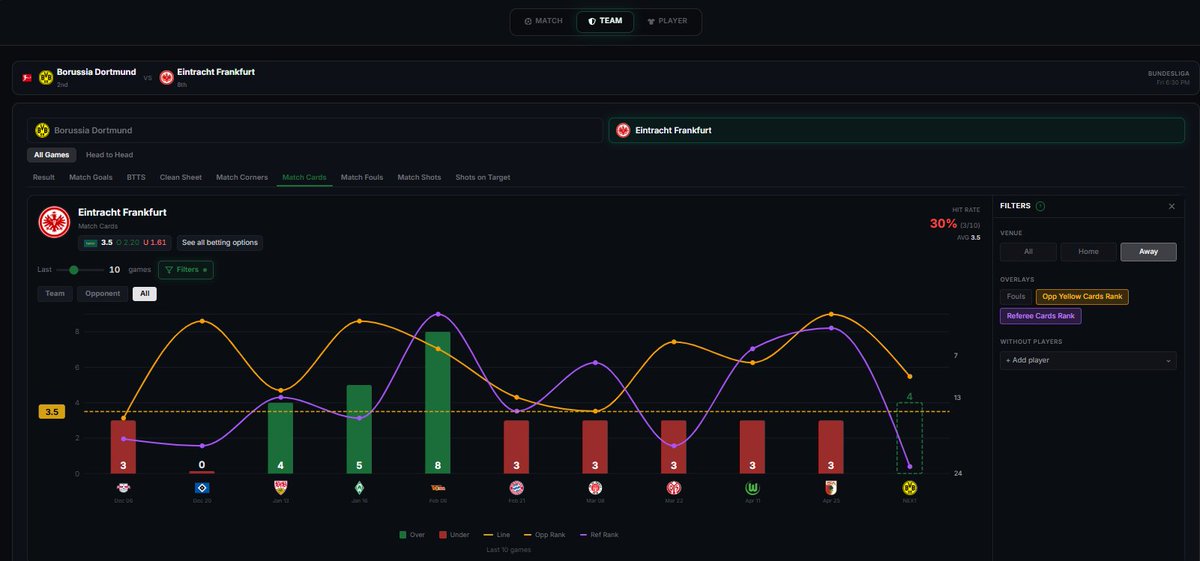This screenshot has height=561, width=1200.
Task: Click the green bar showing 5
Action: (359, 430)
